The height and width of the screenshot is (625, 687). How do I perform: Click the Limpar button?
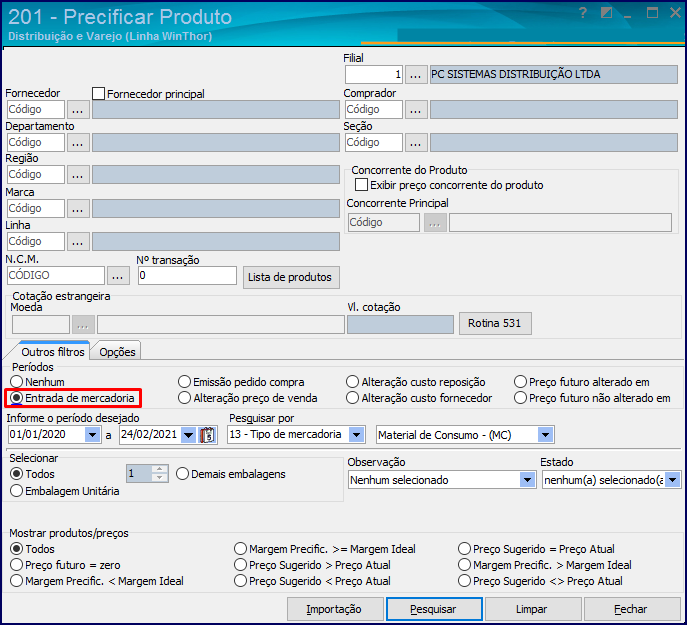click(532, 609)
